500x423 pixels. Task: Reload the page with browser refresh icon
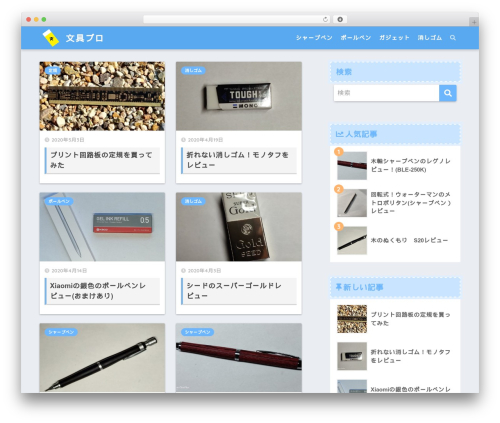tap(325, 19)
